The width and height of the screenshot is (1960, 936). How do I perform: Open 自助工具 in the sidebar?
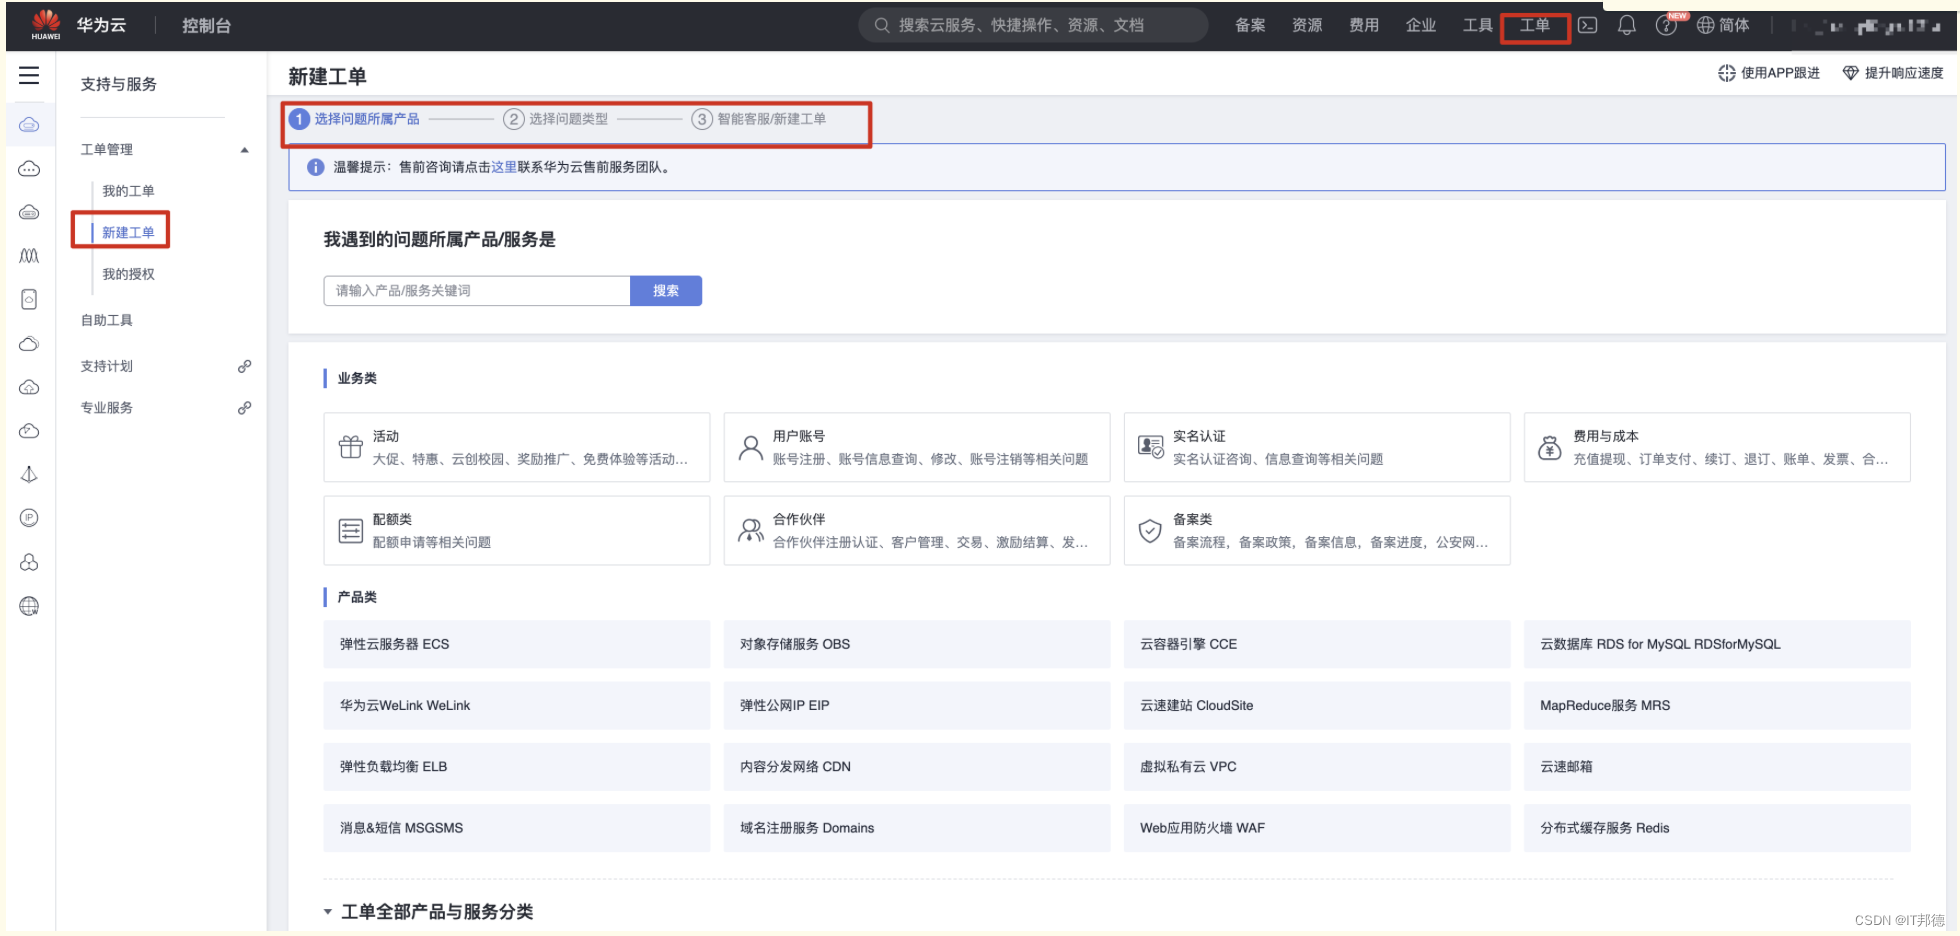click(107, 320)
